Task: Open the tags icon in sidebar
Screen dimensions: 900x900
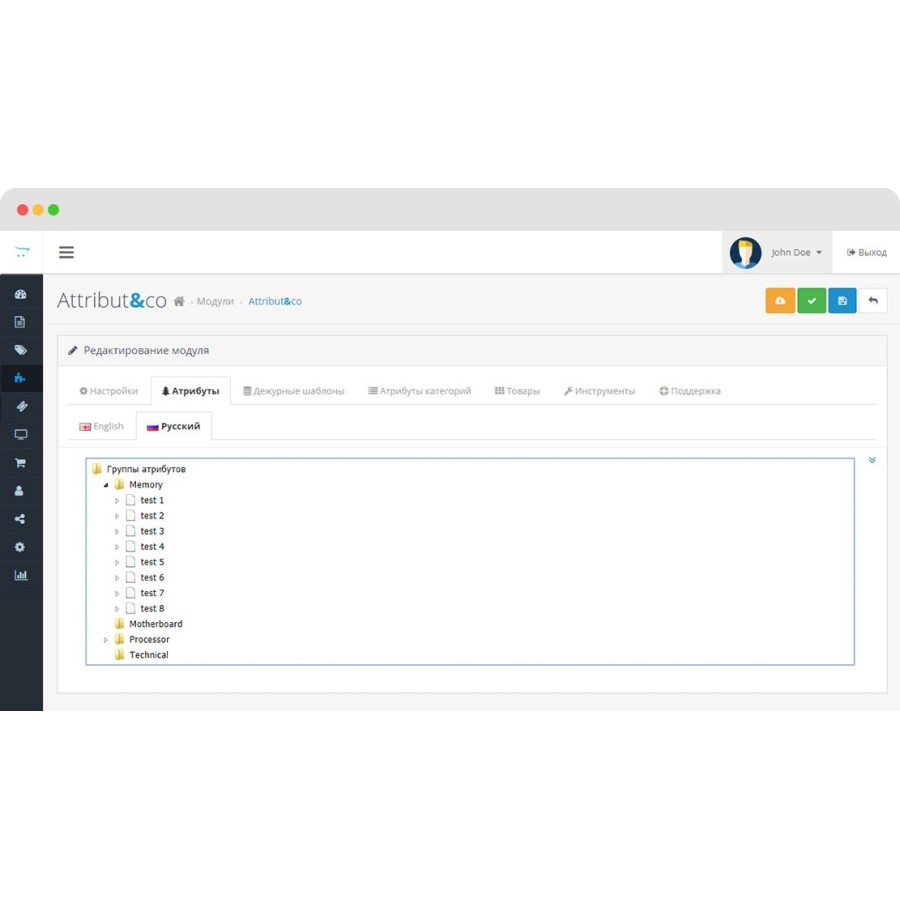Action: point(21,350)
